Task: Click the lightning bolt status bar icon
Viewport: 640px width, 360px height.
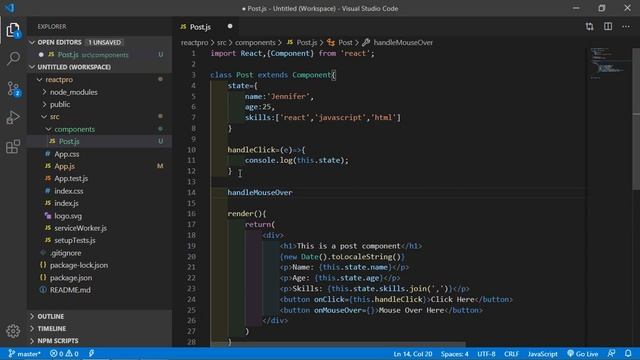Action: pos(91,353)
